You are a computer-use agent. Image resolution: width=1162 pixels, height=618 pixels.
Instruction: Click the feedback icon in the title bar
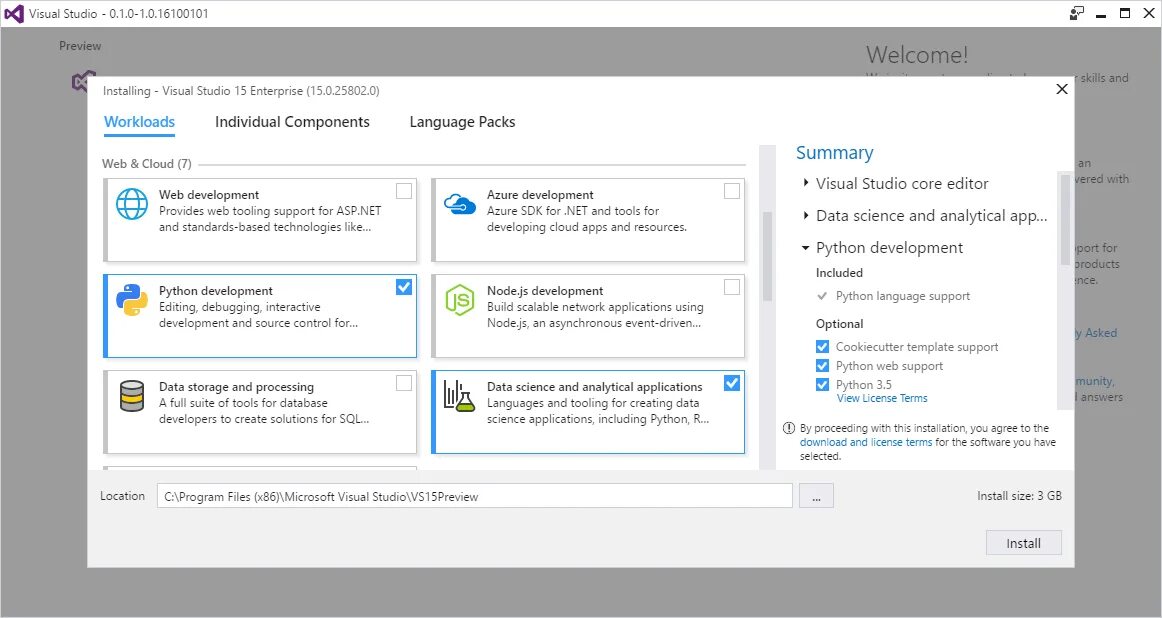(1077, 13)
